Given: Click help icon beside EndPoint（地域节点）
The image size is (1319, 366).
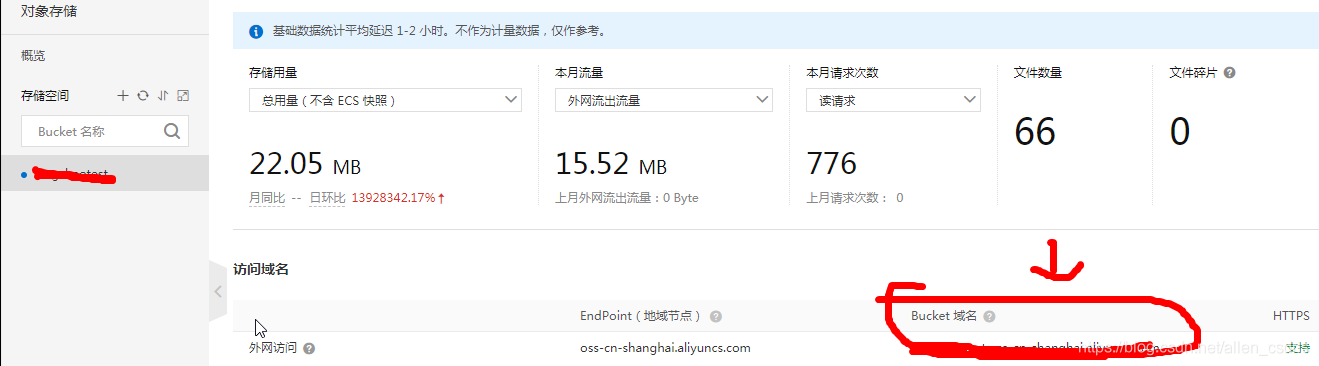Looking at the screenshot, I should click(x=716, y=316).
